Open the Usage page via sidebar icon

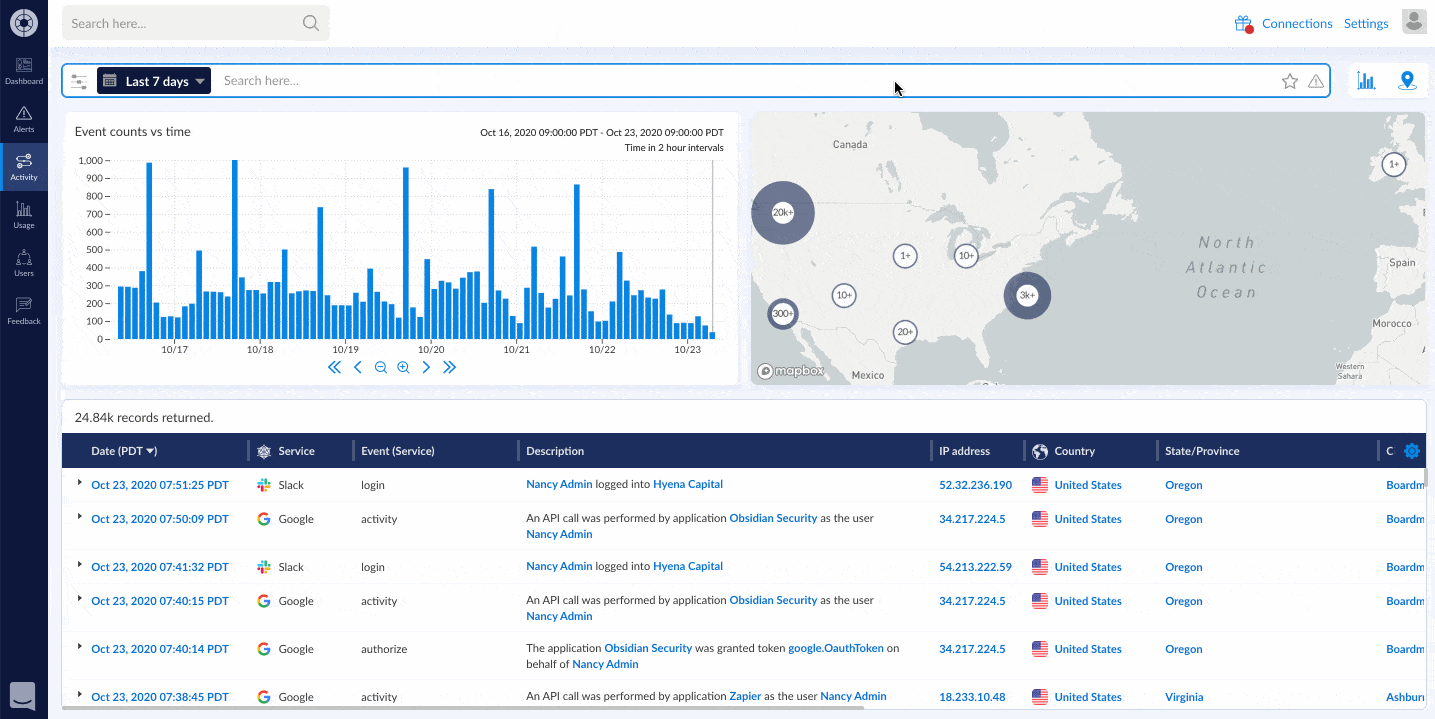coord(23,213)
